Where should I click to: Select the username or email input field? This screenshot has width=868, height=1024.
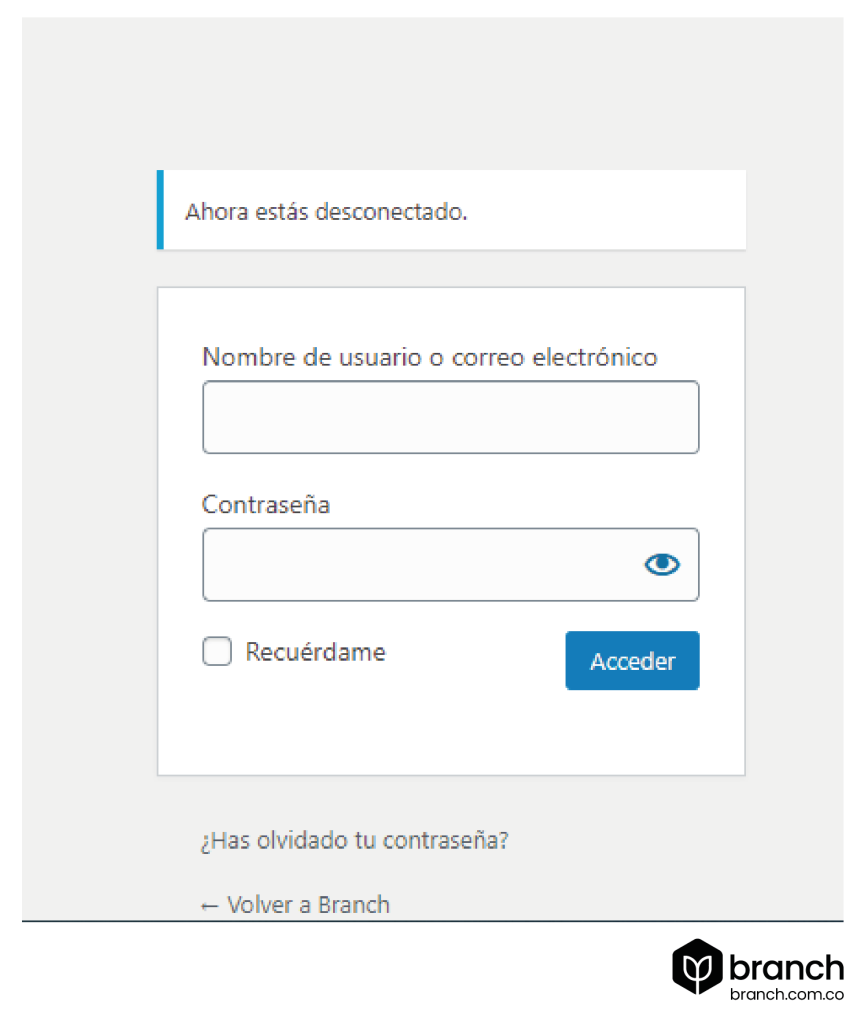(x=450, y=416)
